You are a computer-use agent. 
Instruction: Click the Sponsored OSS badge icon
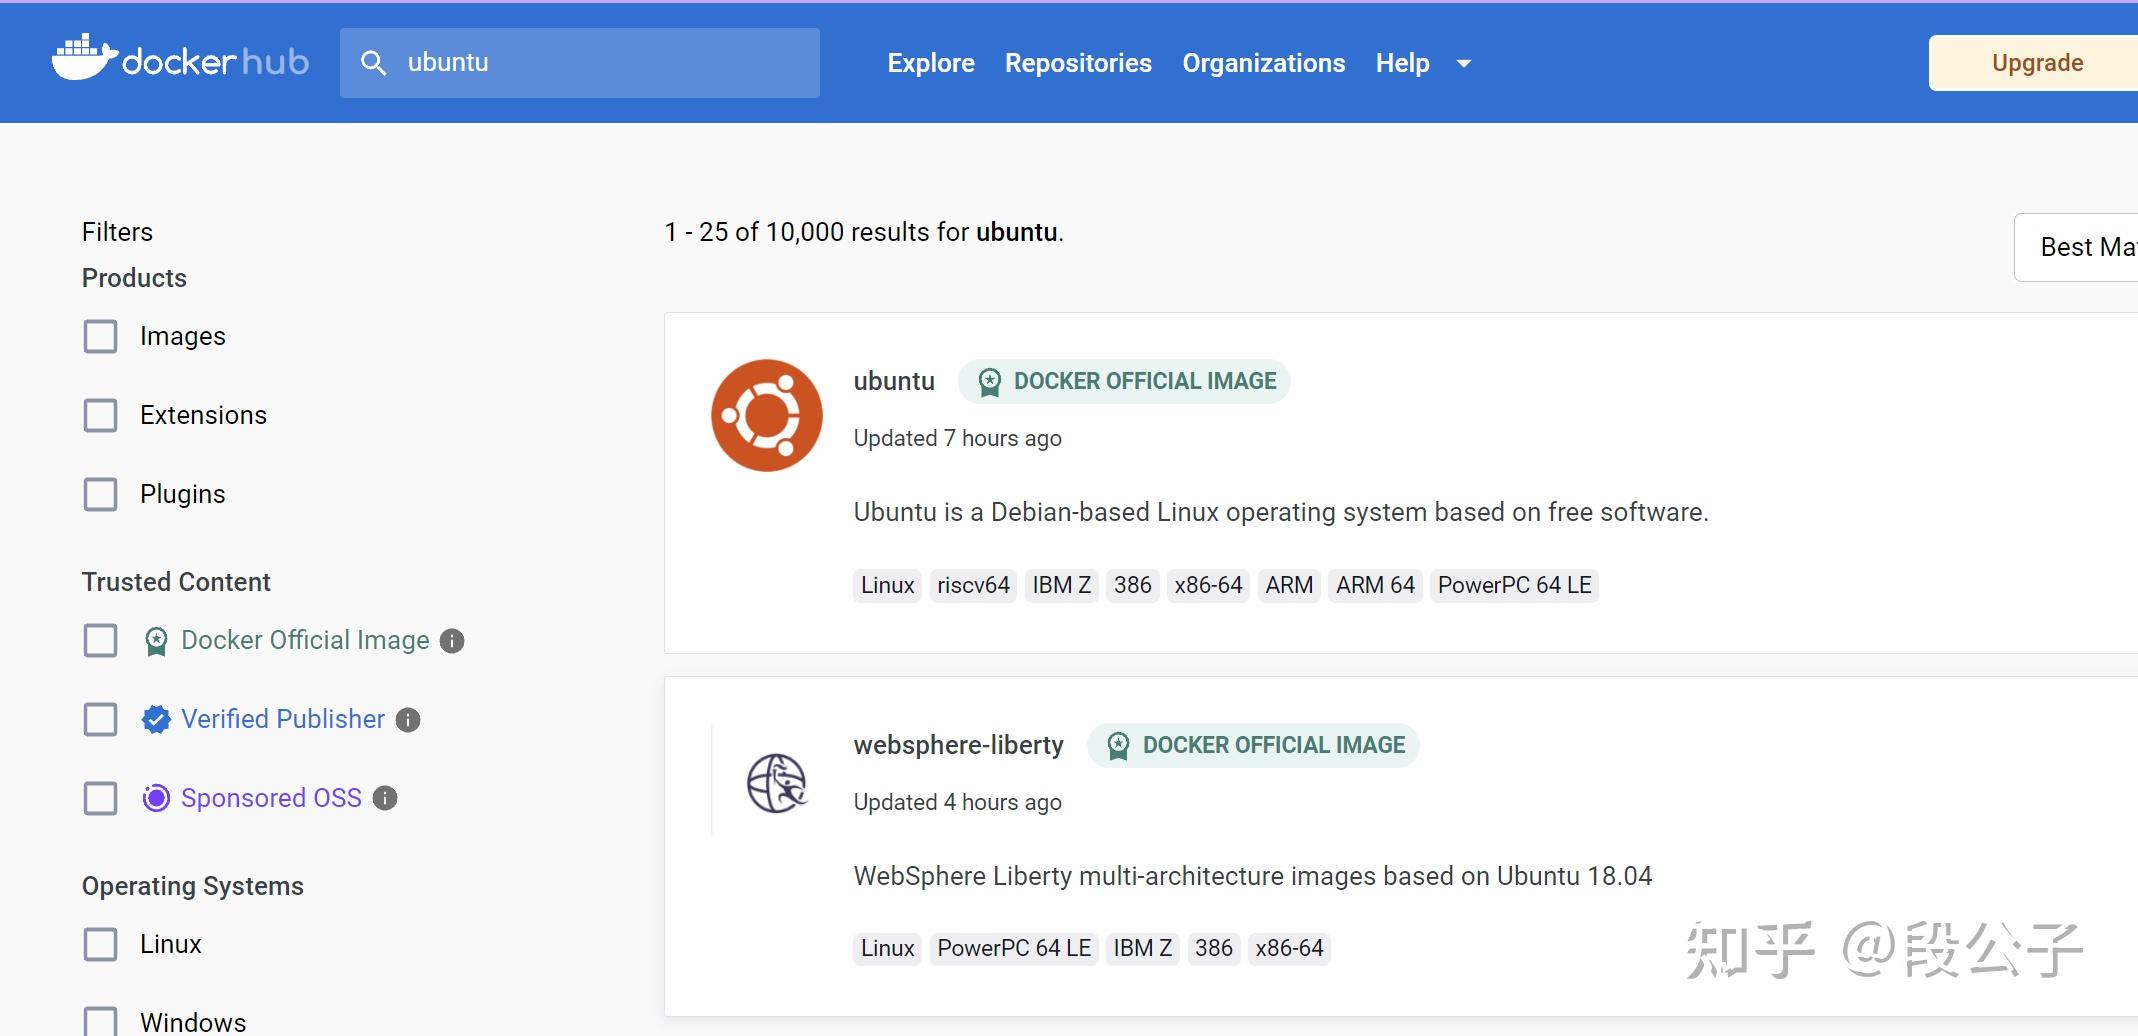155,798
